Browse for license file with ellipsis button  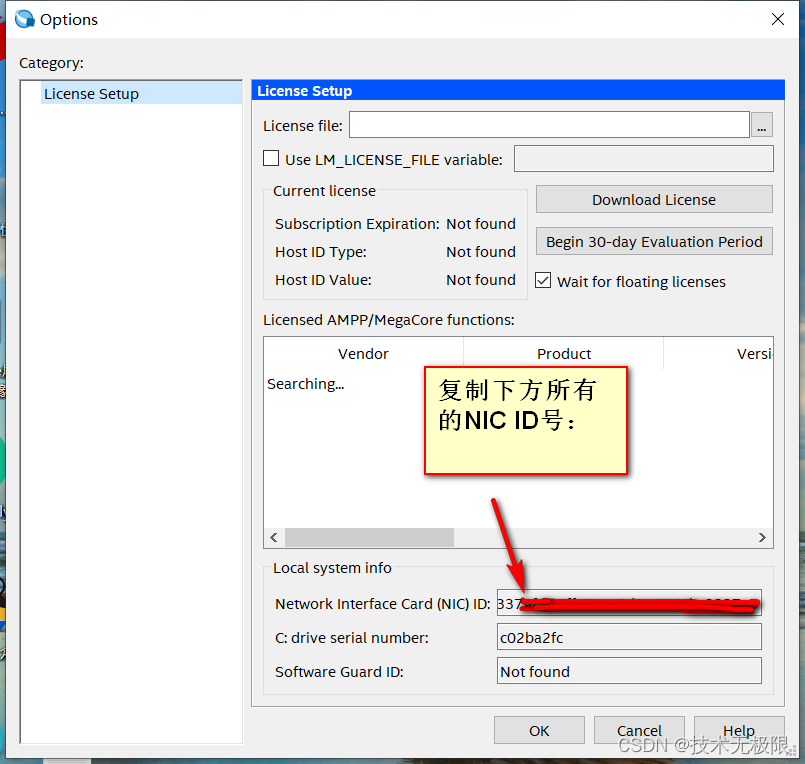pos(761,125)
